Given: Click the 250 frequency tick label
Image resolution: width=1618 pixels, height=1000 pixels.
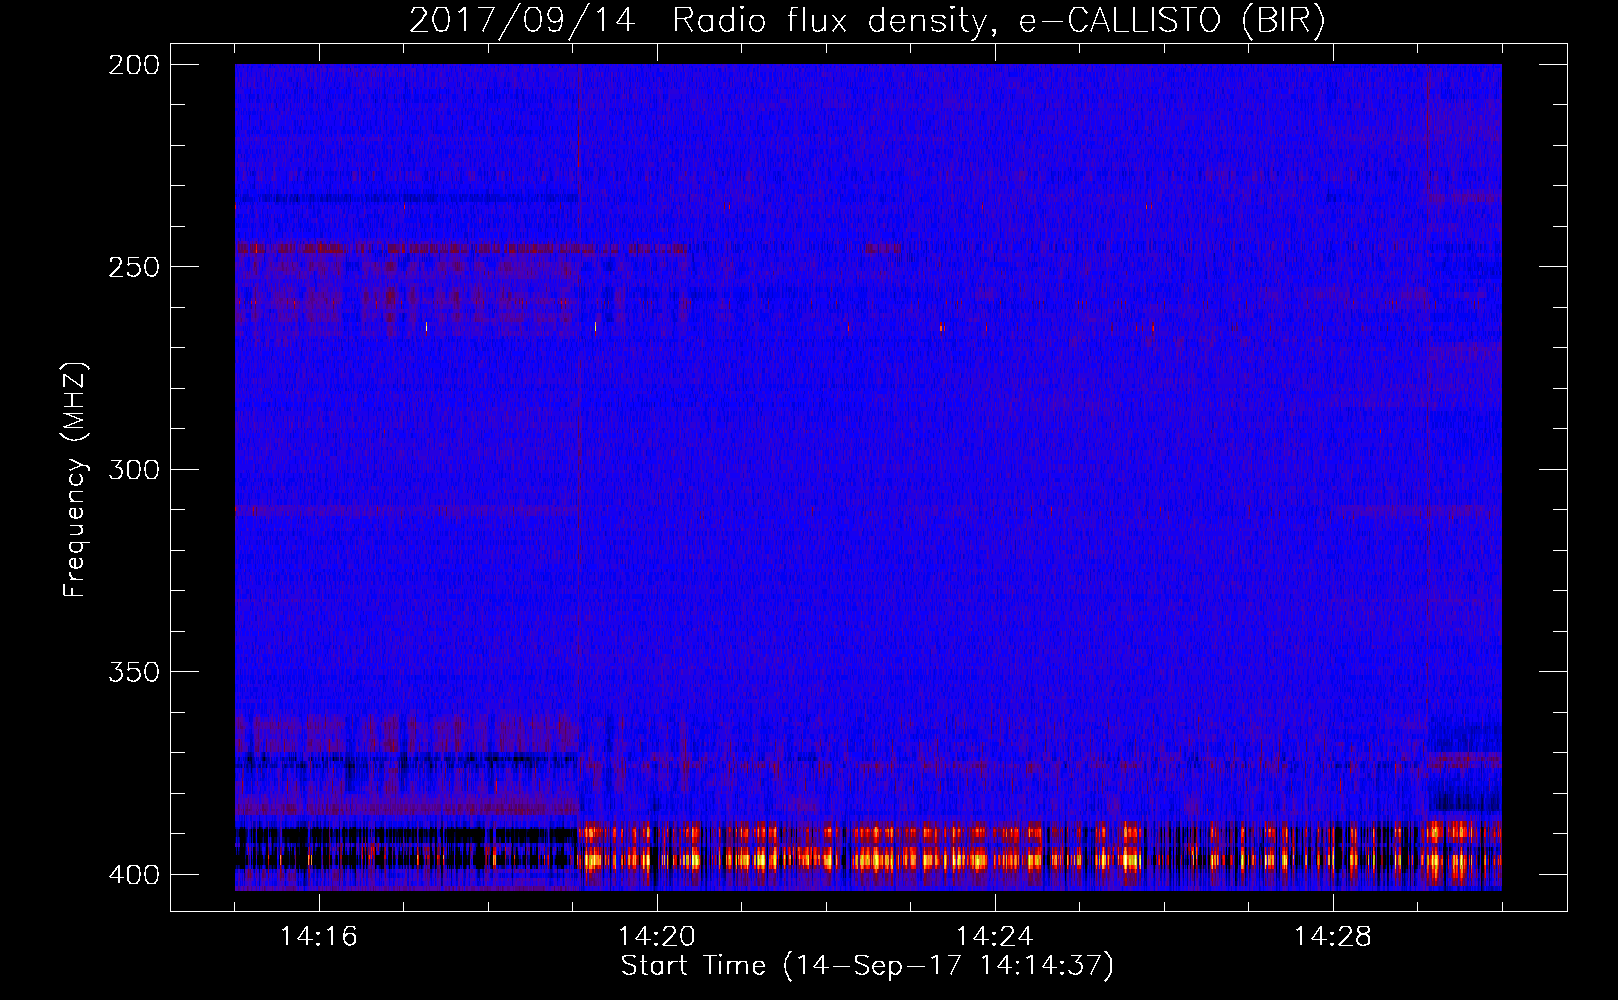Looking at the screenshot, I should [134, 267].
